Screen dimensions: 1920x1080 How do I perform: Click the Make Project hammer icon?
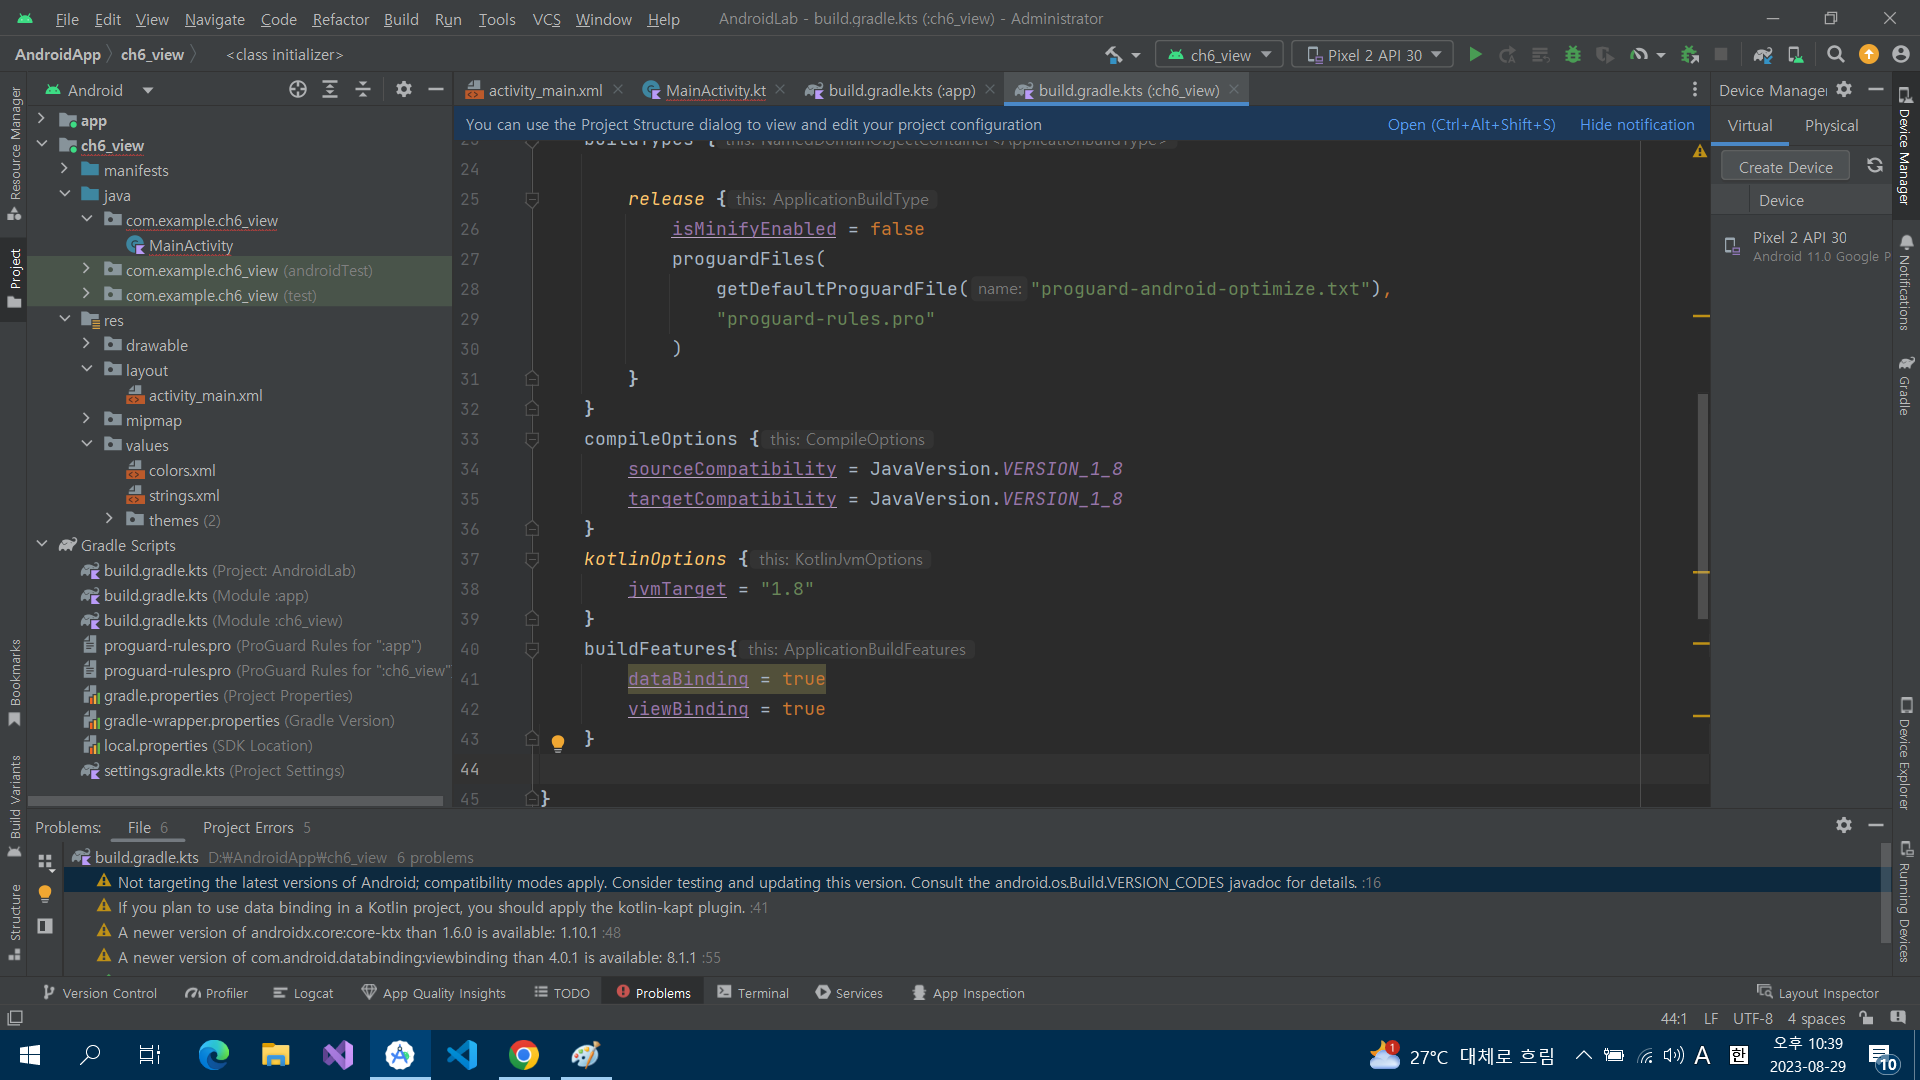click(x=1113, y=55)
